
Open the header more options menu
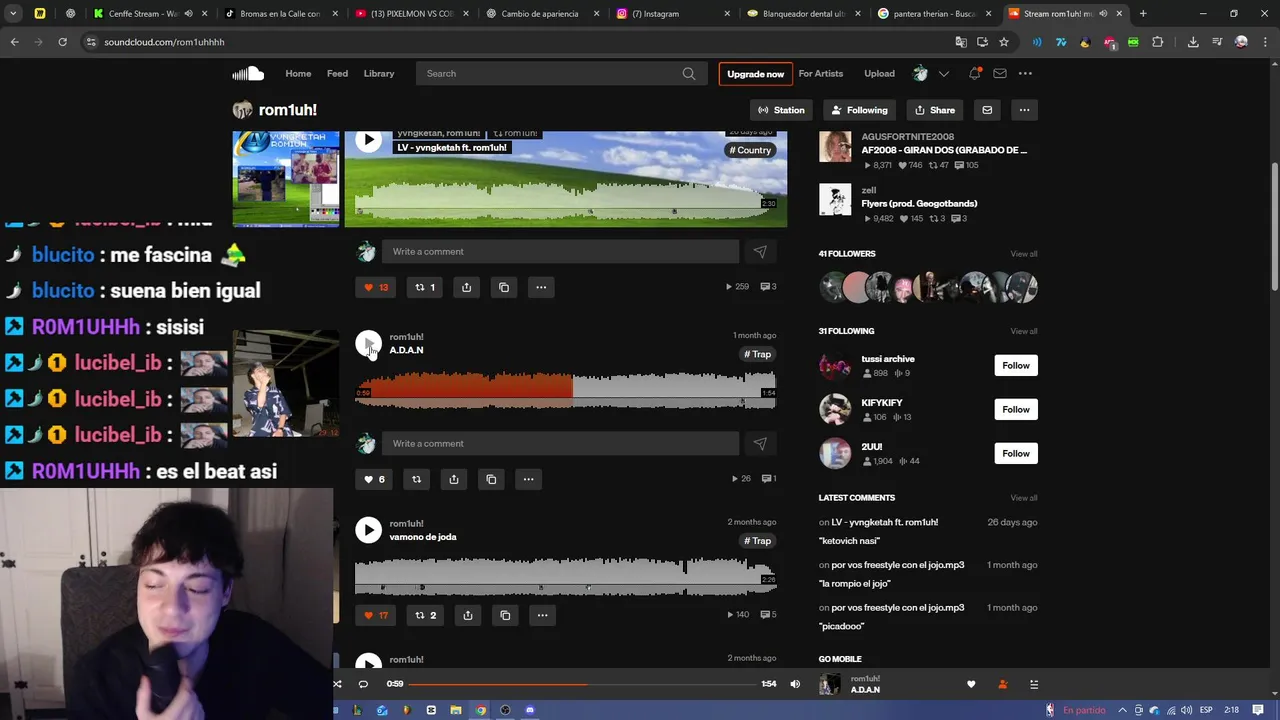tap(1025, 73)
